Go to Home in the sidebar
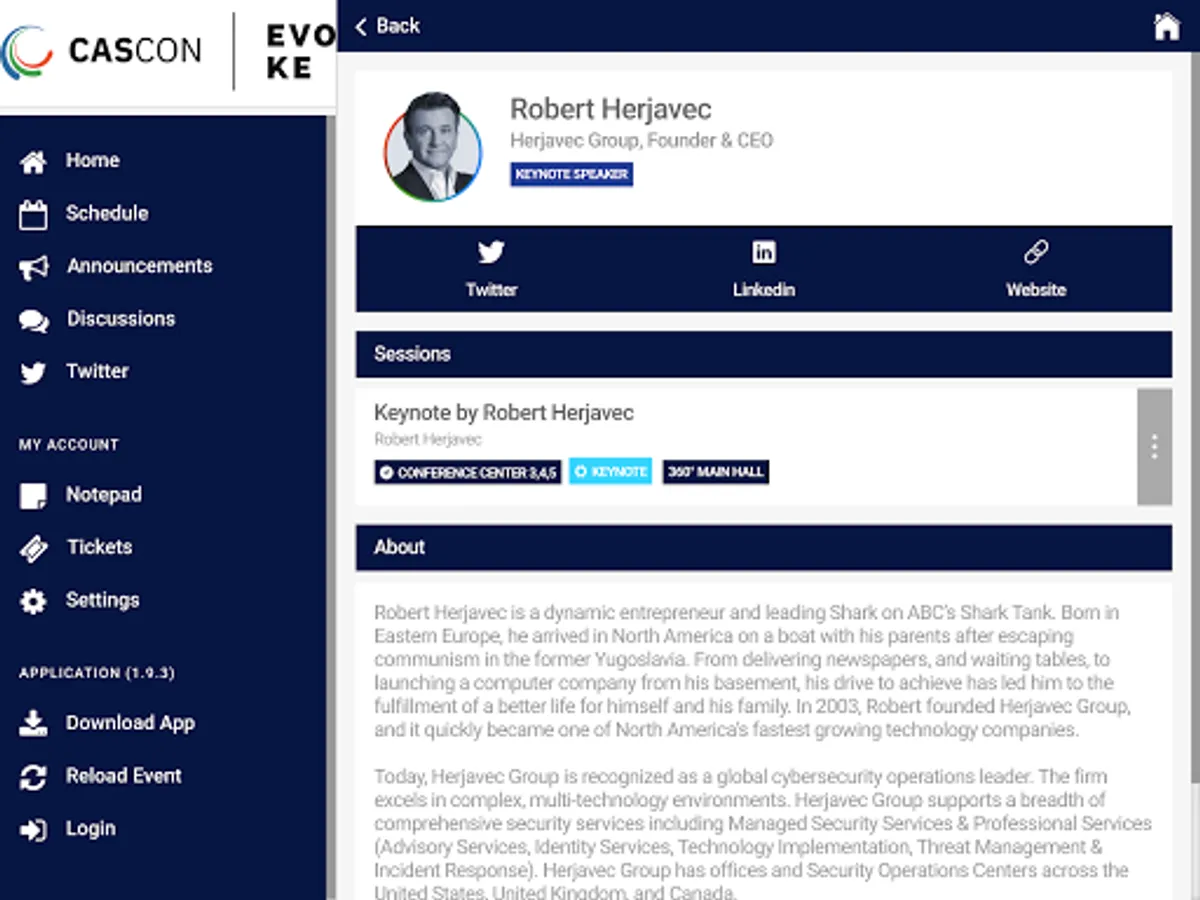Image resolution: width=1200 pixels, height=900 pixels. pos(92,160)
